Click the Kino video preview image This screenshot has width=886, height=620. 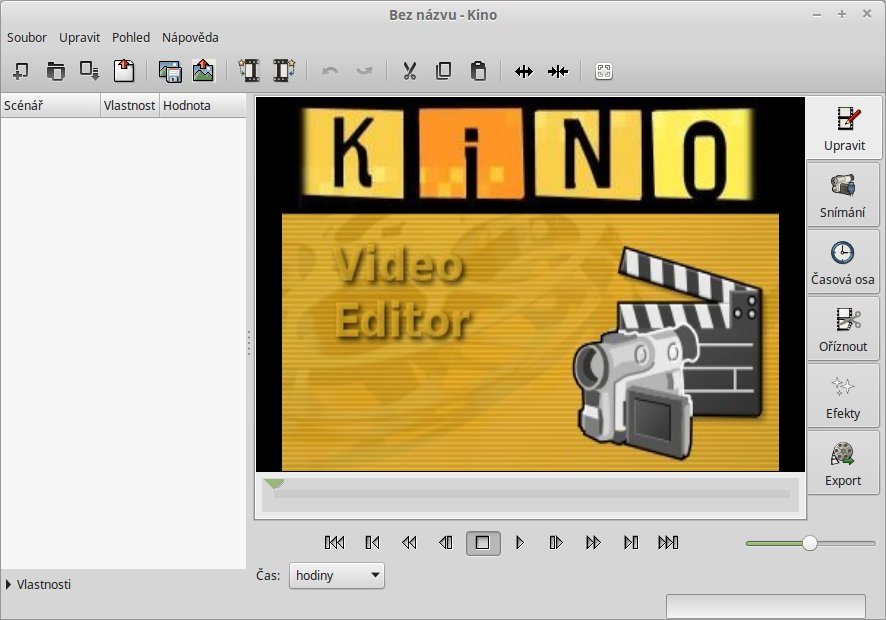pyautogui.click(x=530, y=284)
